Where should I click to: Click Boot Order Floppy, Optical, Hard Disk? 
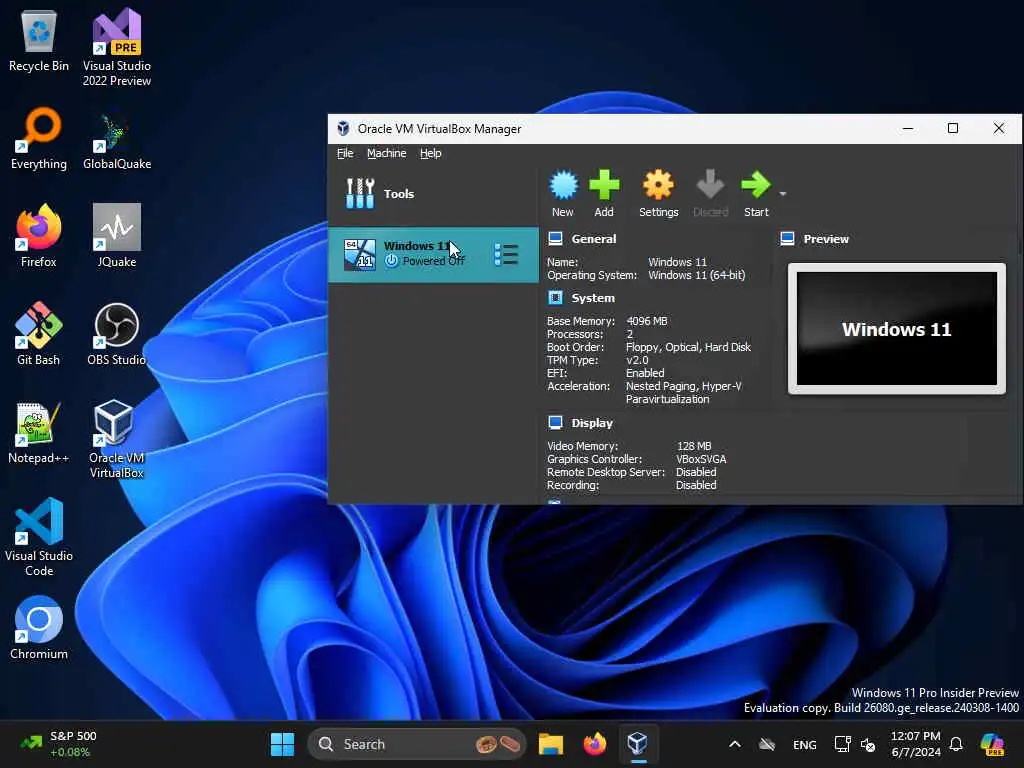coord(688,347)
